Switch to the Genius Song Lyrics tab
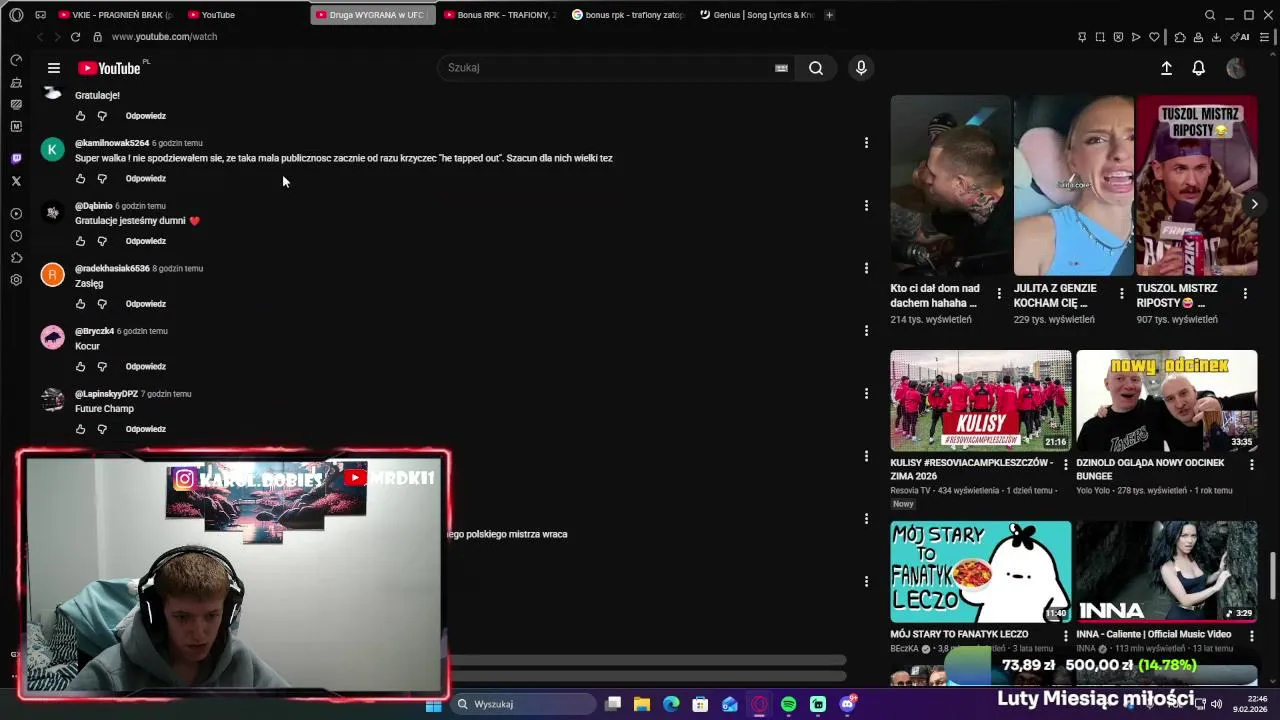Screen dimensions: 1280x720 click(757, 15)
